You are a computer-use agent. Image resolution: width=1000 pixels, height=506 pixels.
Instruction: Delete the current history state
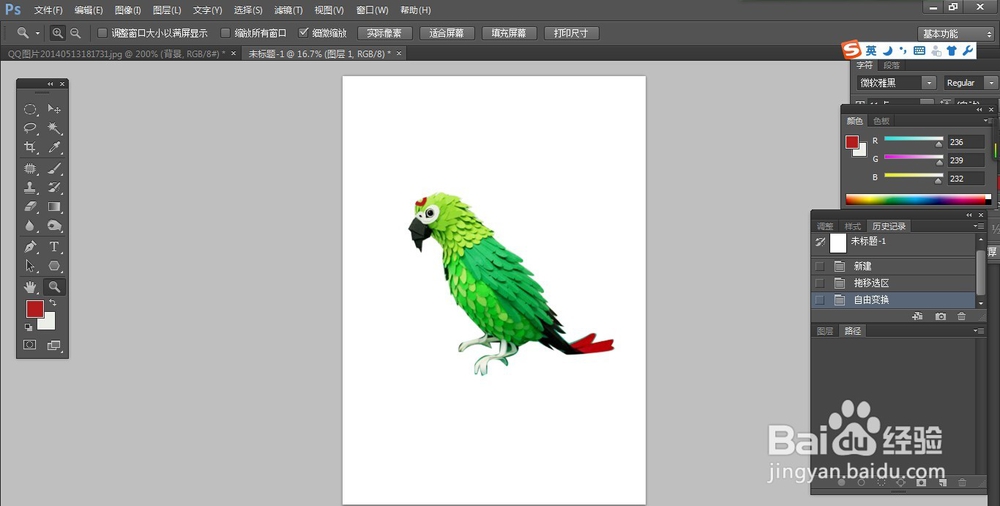pyautogui.click(x=962, y=316)
